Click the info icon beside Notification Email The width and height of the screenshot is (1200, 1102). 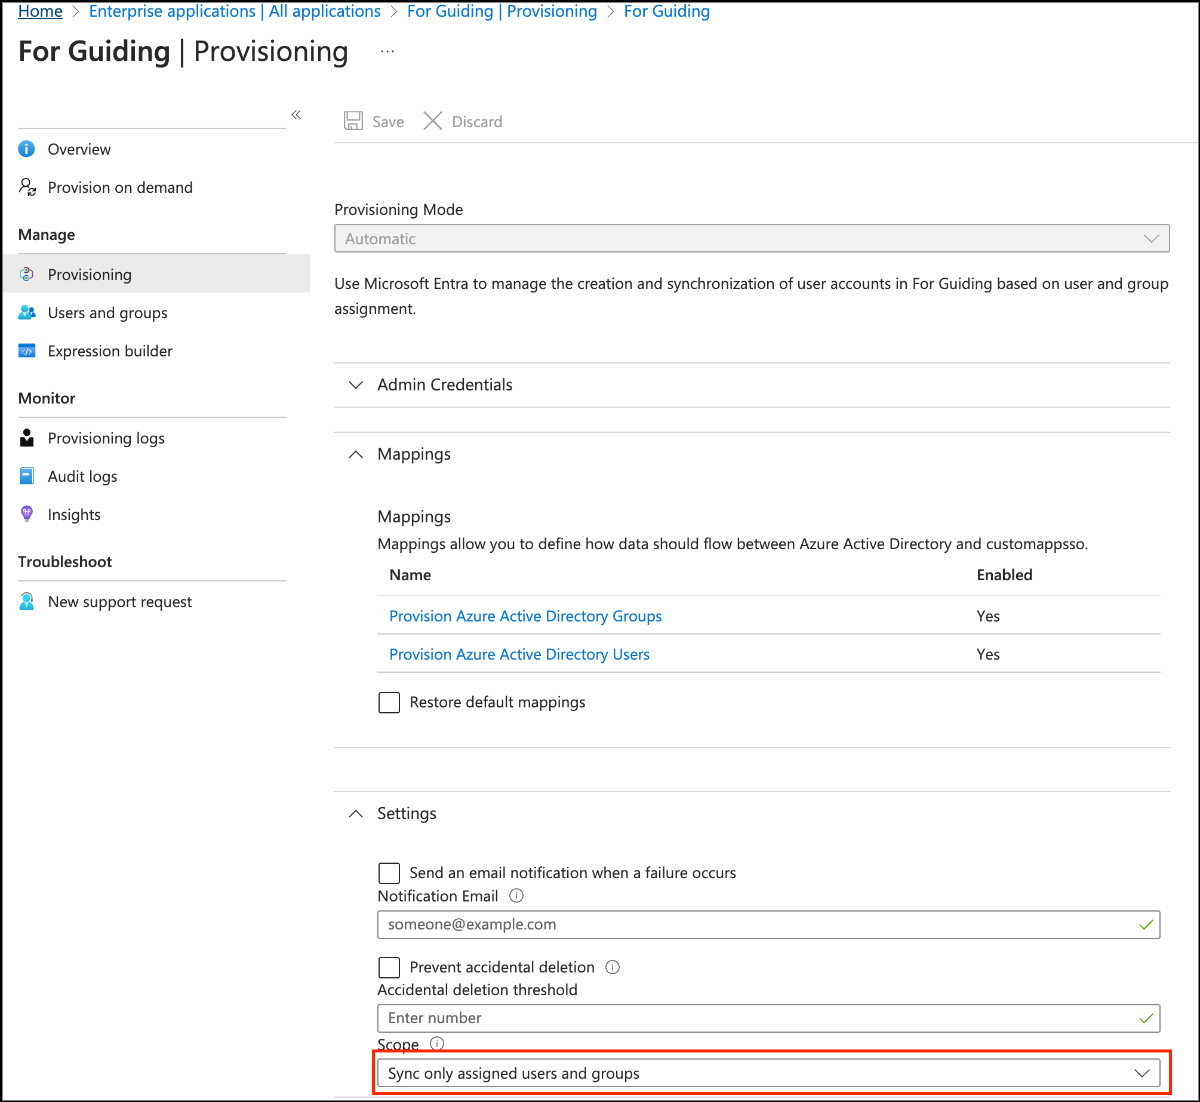pyautogui.click(x=516, y=896)
